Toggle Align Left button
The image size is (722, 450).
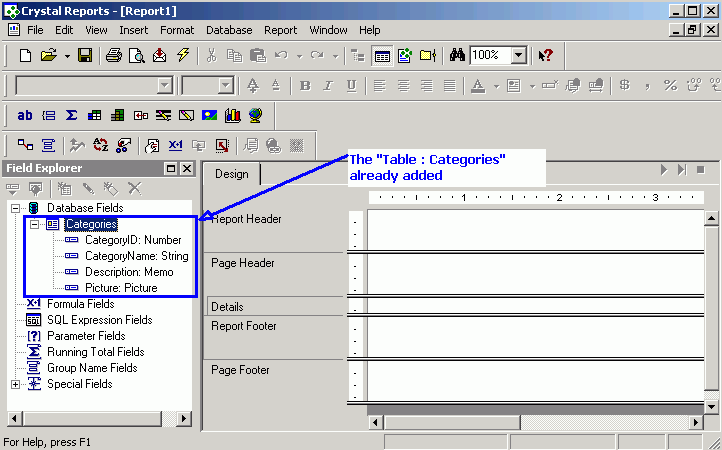click(x=380, y=86)
